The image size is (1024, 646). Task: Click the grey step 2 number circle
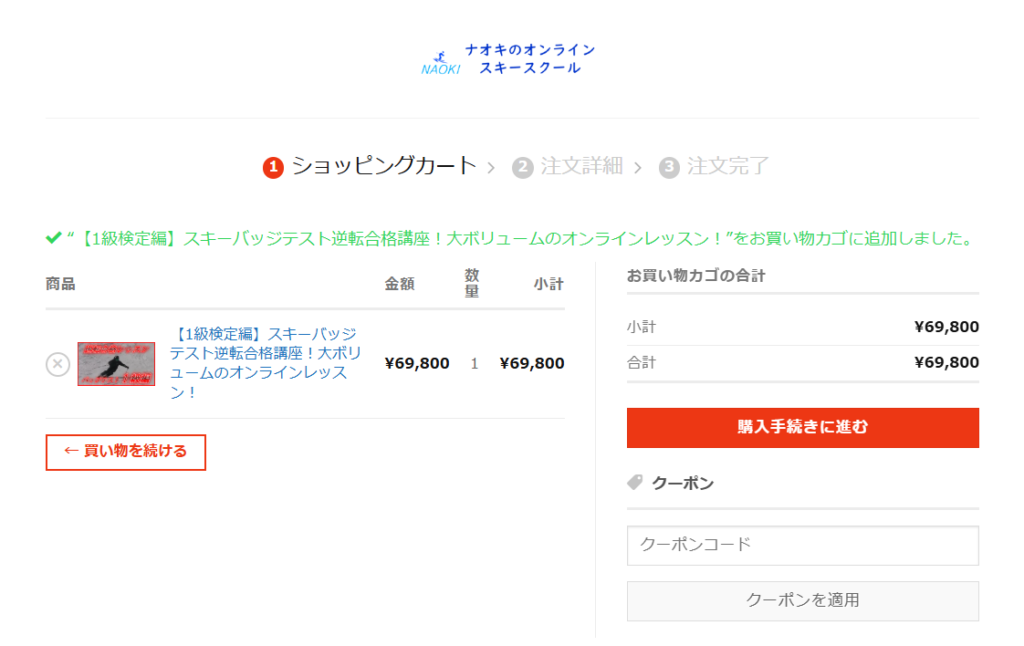tap(522, 168)
